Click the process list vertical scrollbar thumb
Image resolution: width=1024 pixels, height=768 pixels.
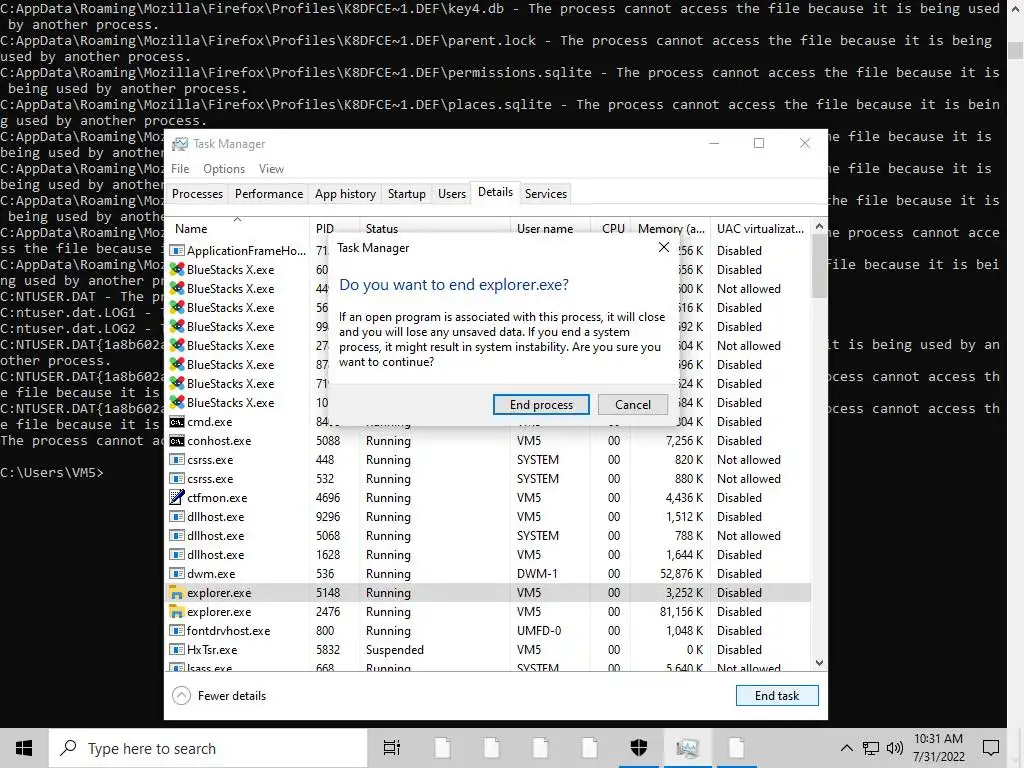tap(819, 266)
